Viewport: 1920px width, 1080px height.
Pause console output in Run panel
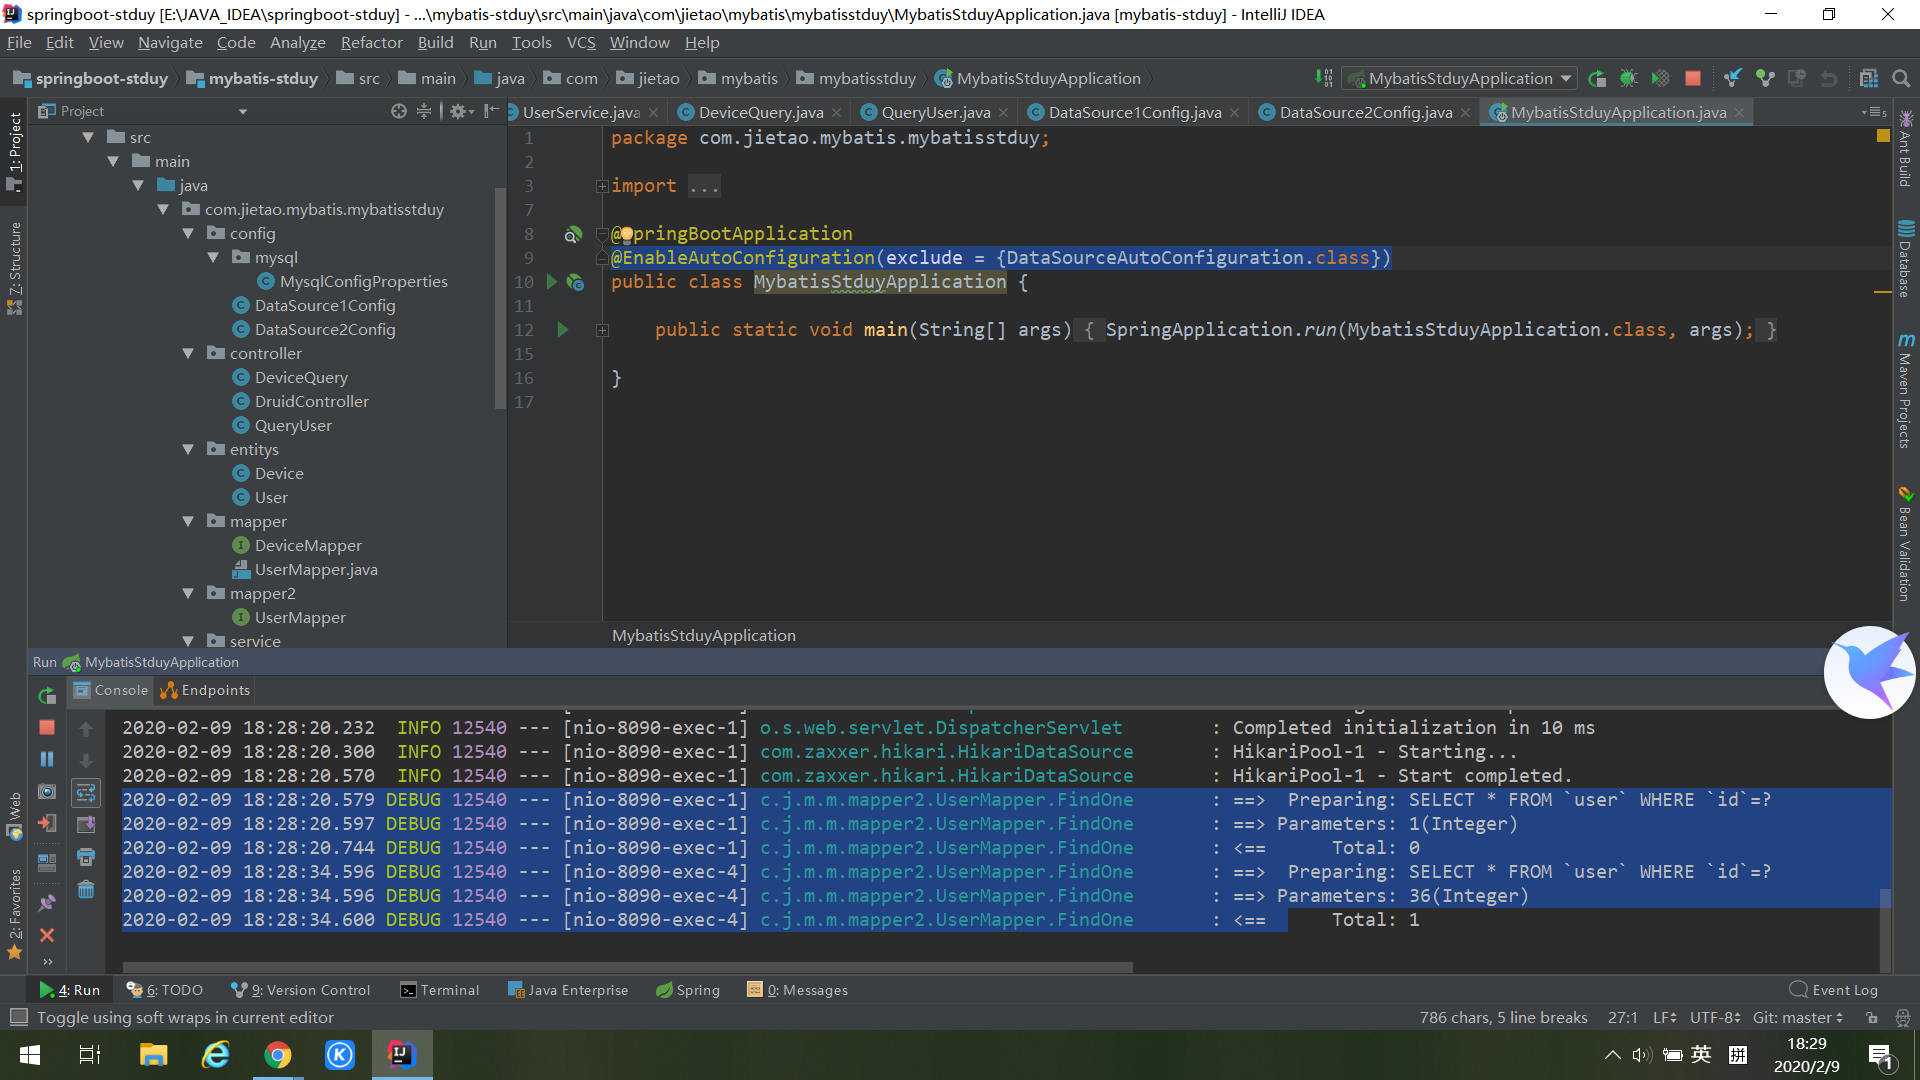point(47,759)
